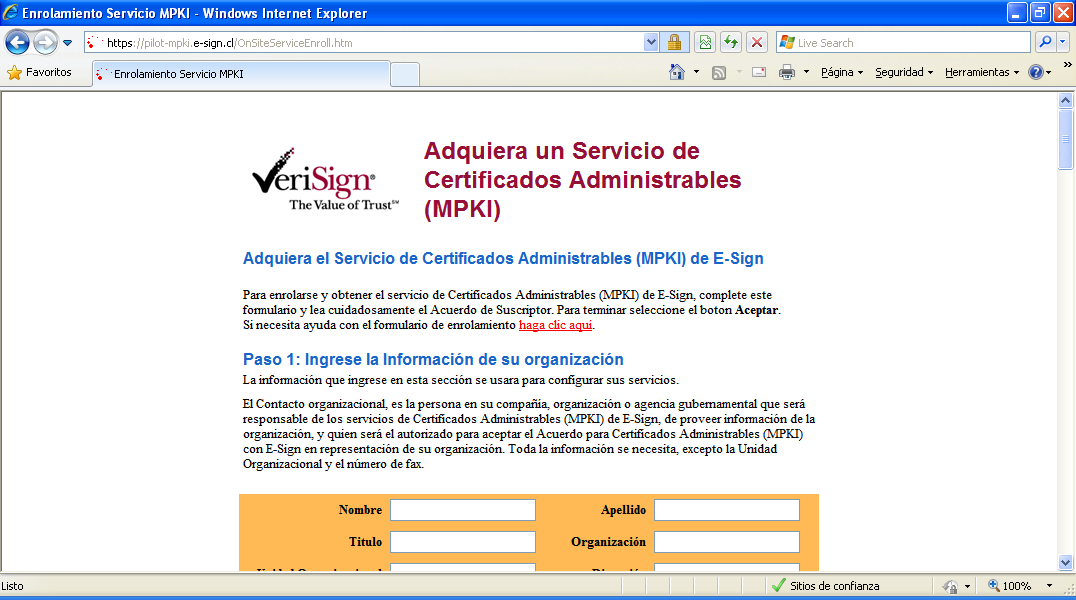
Task: Click into the Apellido text field
Action: [726, 510]
